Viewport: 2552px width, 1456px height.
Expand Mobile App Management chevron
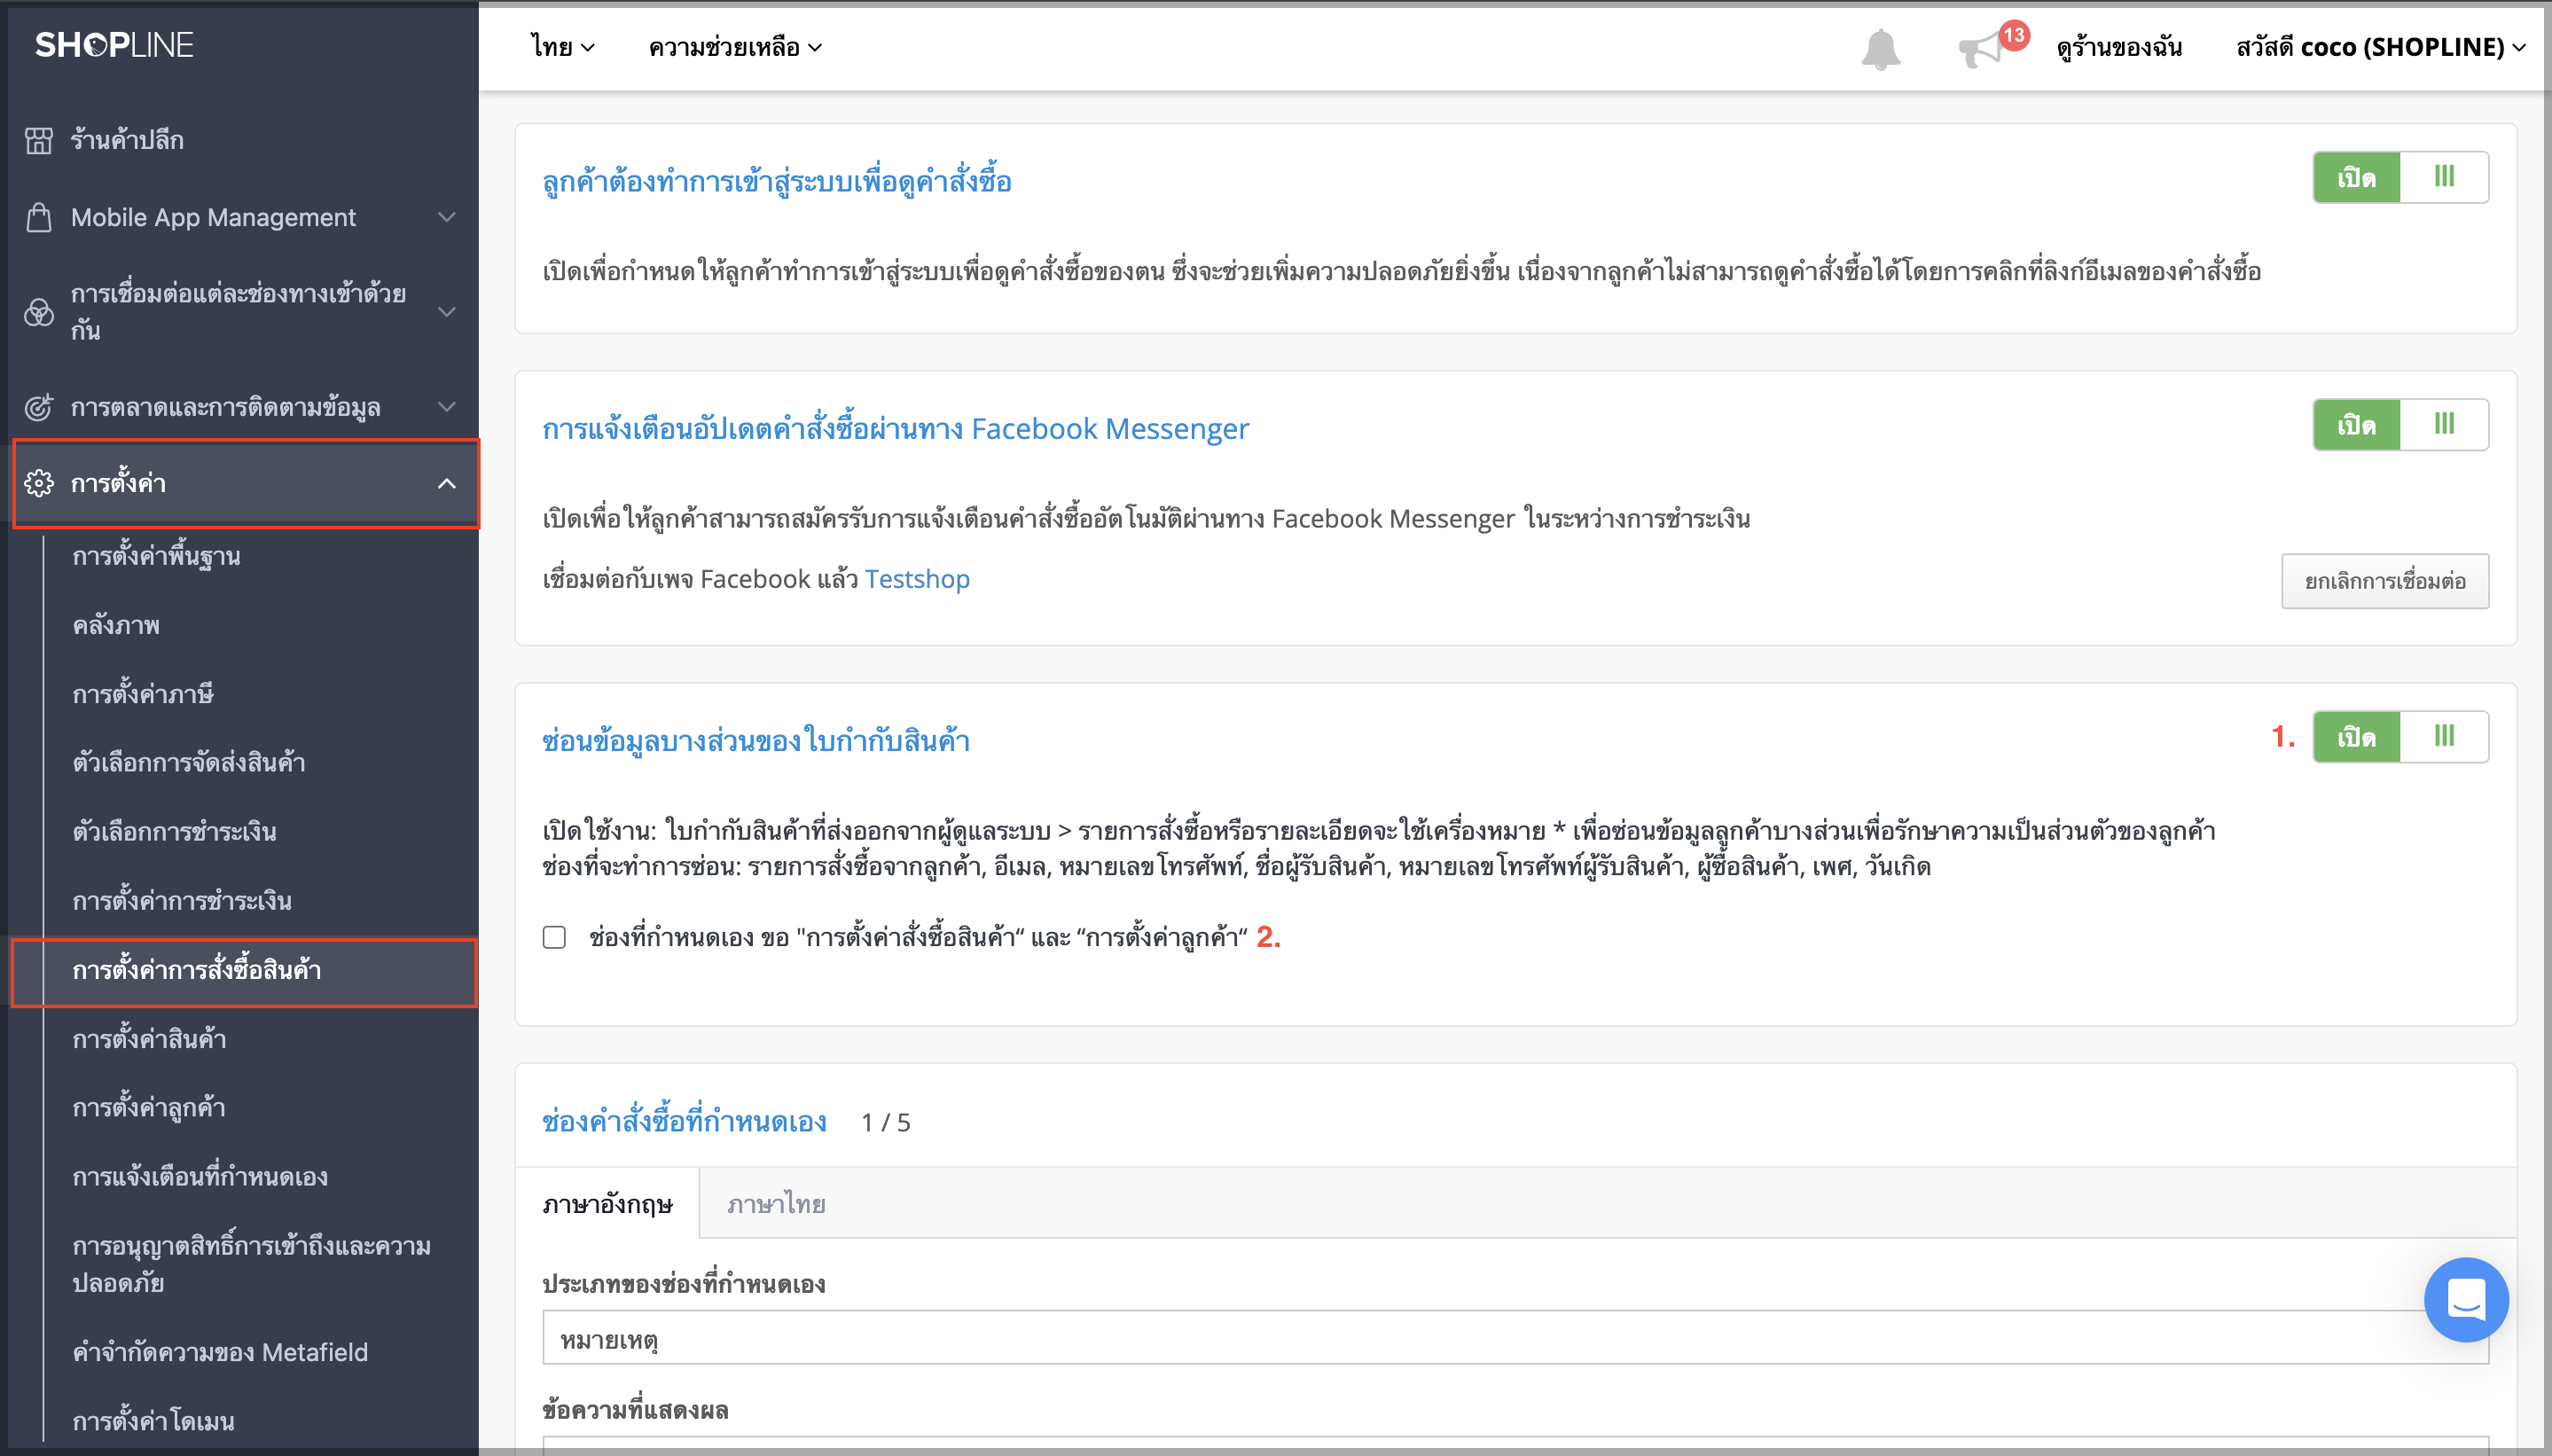point(447,217)
